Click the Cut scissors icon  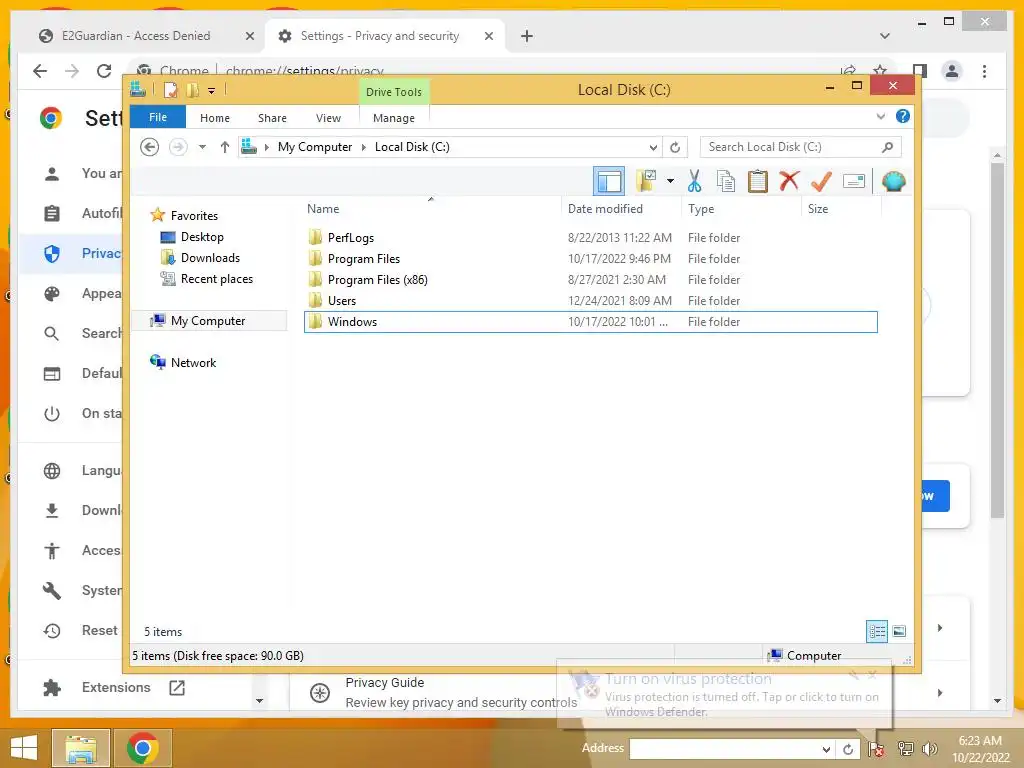[694, 181]
